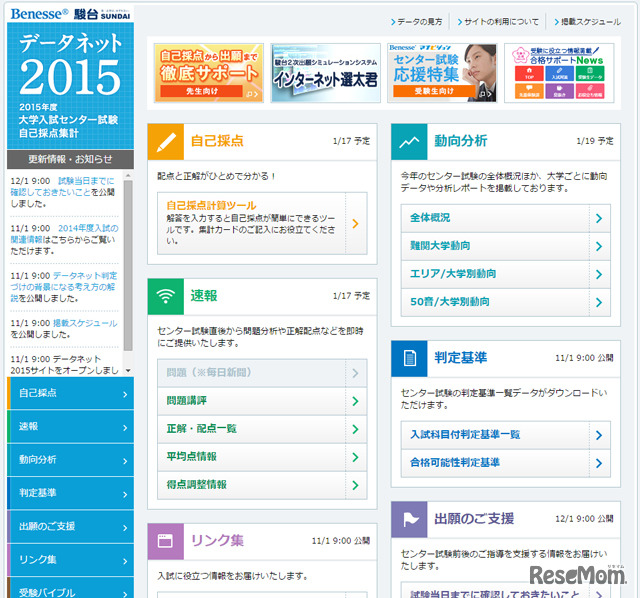The height and width of the screenshot is (598, 640).
Task: Open the データの見方 link
Action: coord(416,22)
